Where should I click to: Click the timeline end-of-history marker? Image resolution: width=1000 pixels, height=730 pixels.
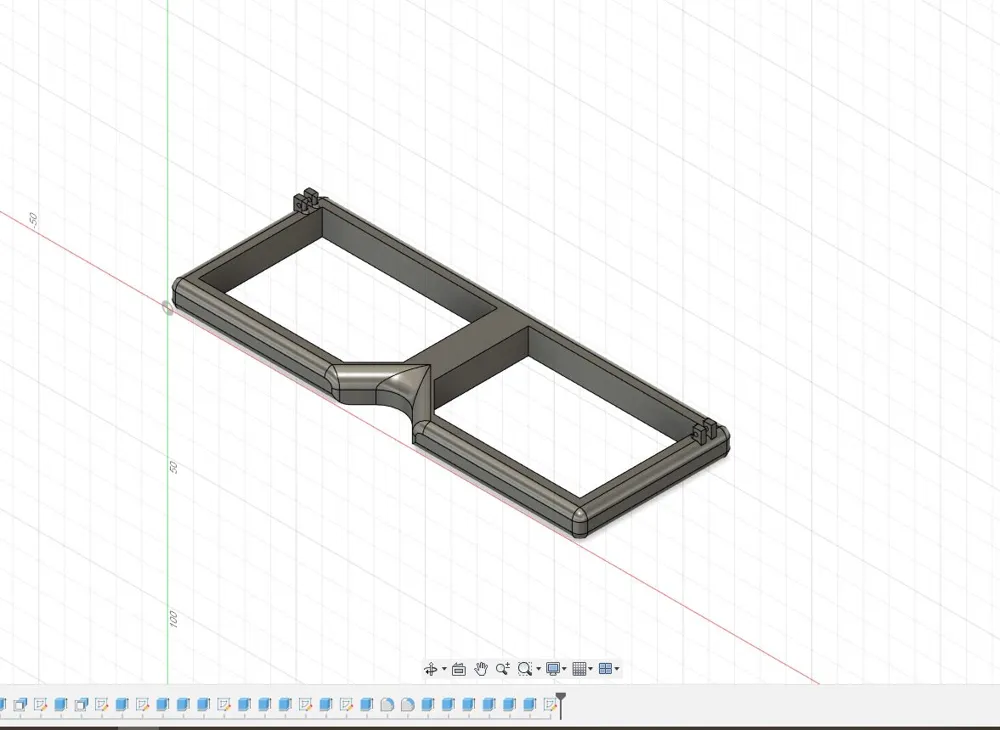pyautogui.click(x=561, y=704)
